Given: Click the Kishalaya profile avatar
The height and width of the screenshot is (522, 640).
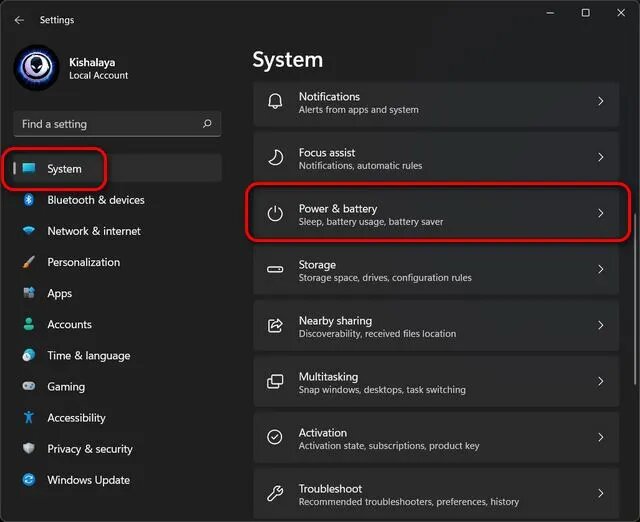Looking at the screenshot, I should 36,67.
